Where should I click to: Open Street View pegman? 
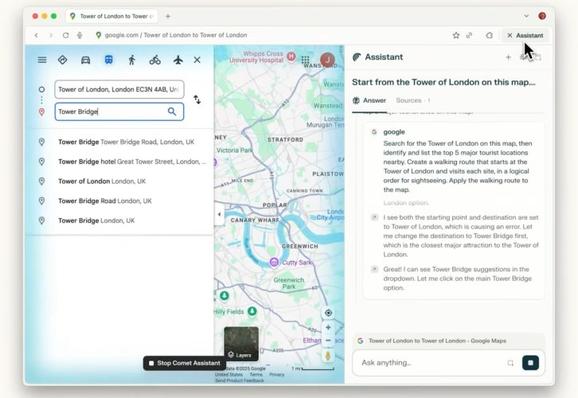point(328,356)
